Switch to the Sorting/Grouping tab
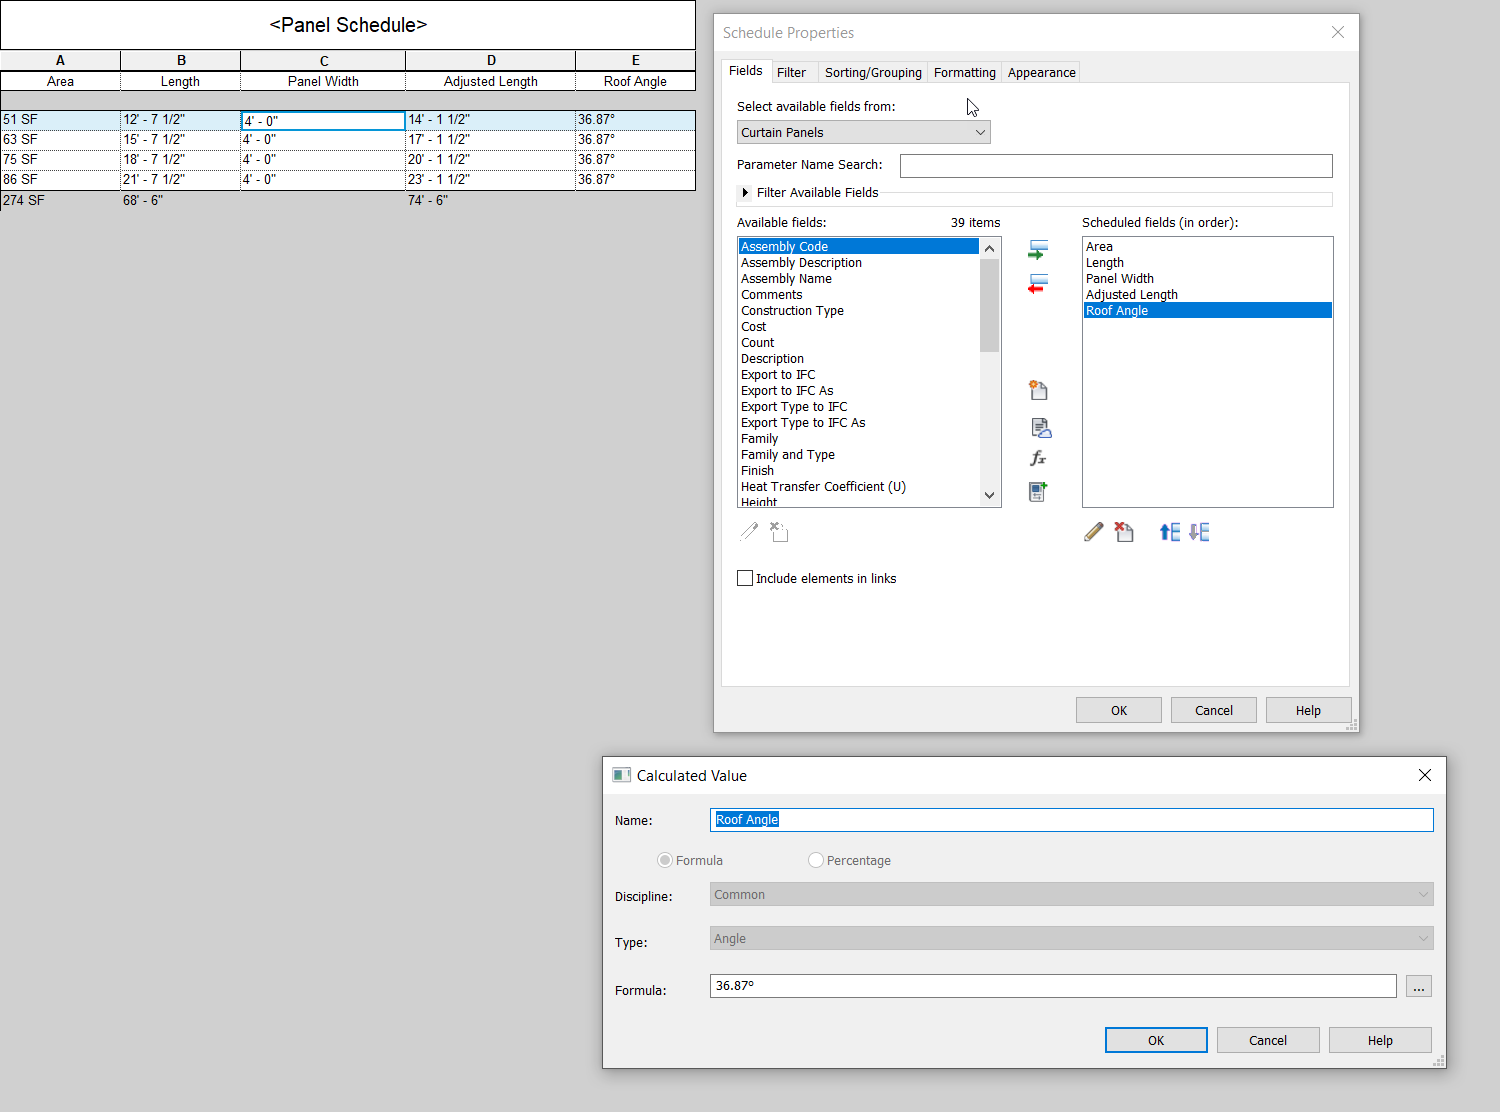 872,72
